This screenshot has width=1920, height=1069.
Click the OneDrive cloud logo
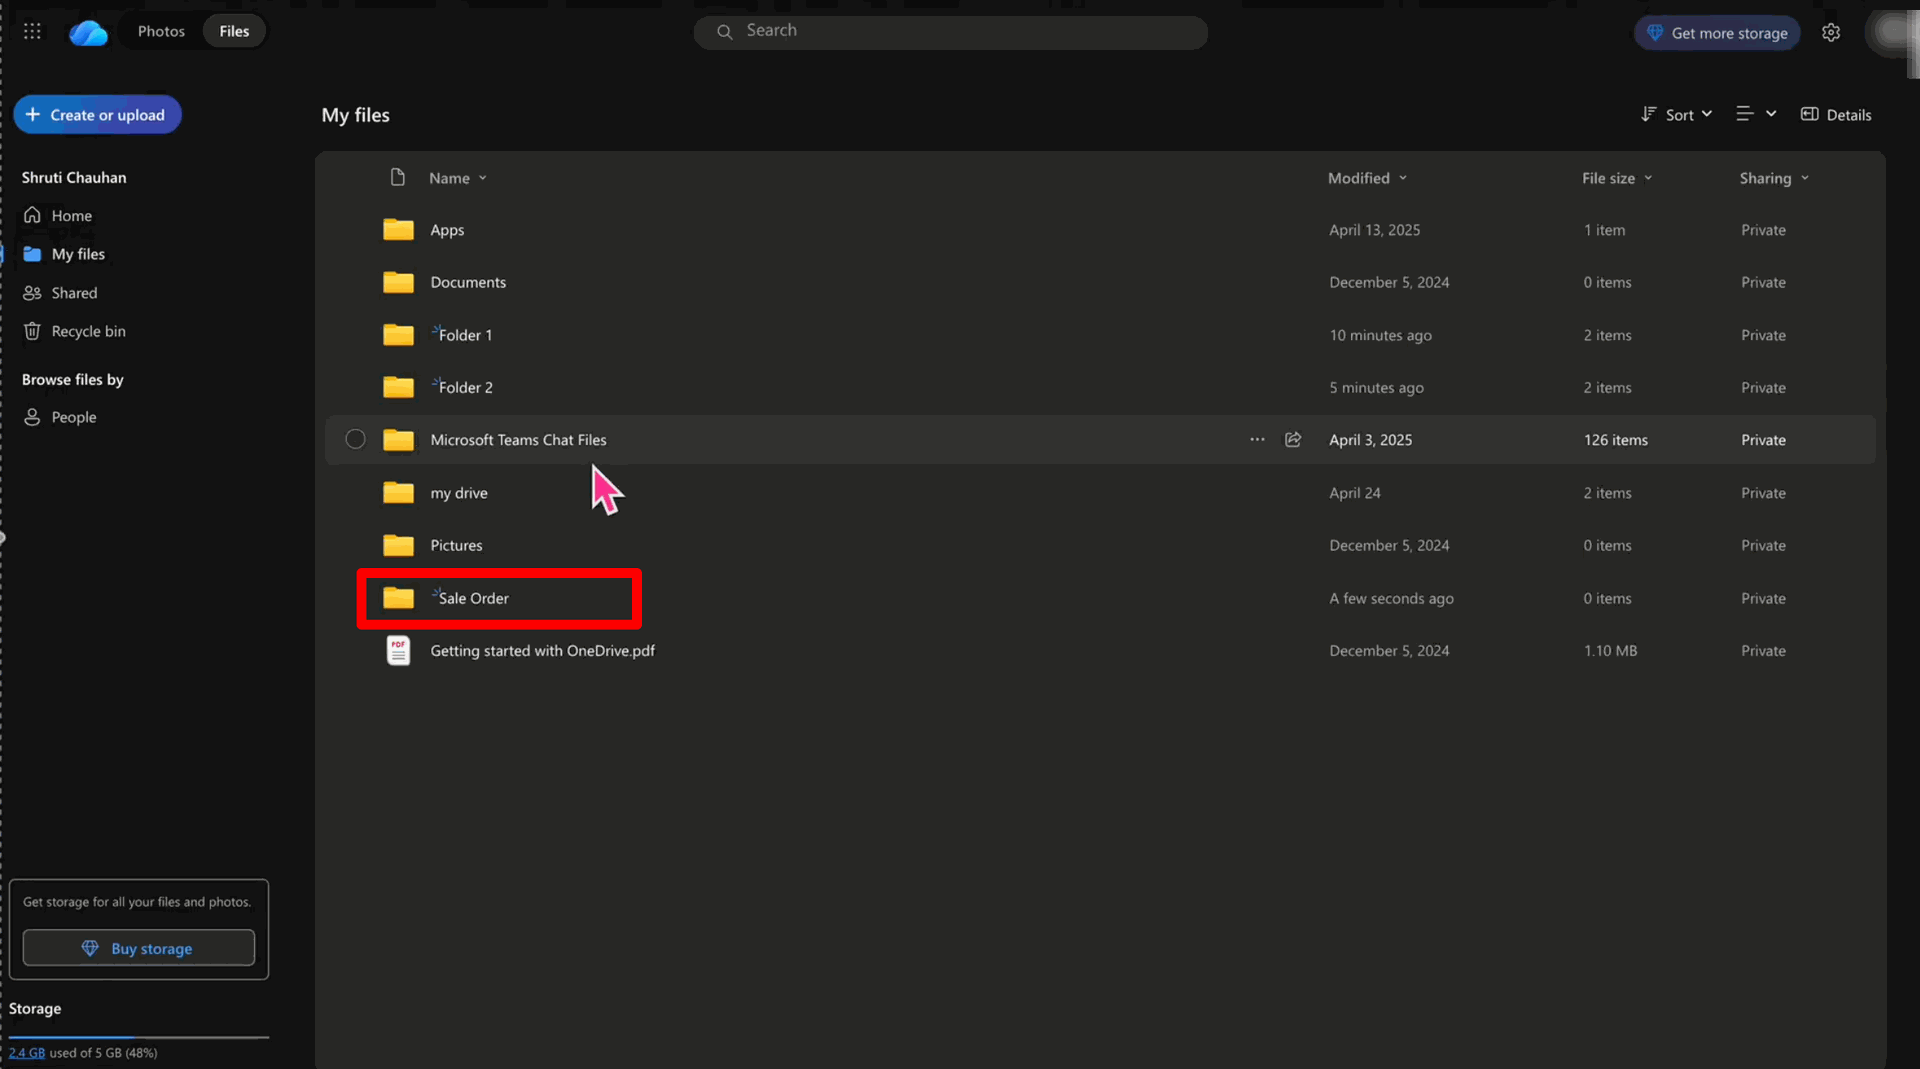[x=88, y=33]
